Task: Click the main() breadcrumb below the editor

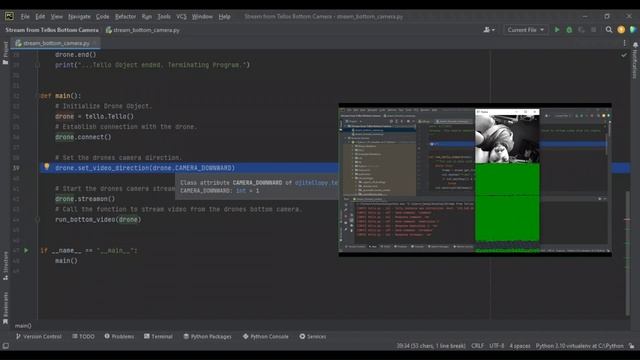Action: (23, 326)
